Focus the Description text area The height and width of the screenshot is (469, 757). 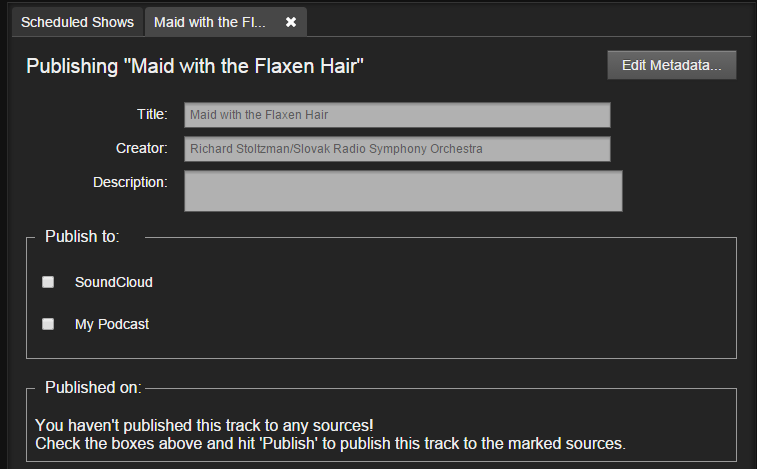click(x=403, y=191)
